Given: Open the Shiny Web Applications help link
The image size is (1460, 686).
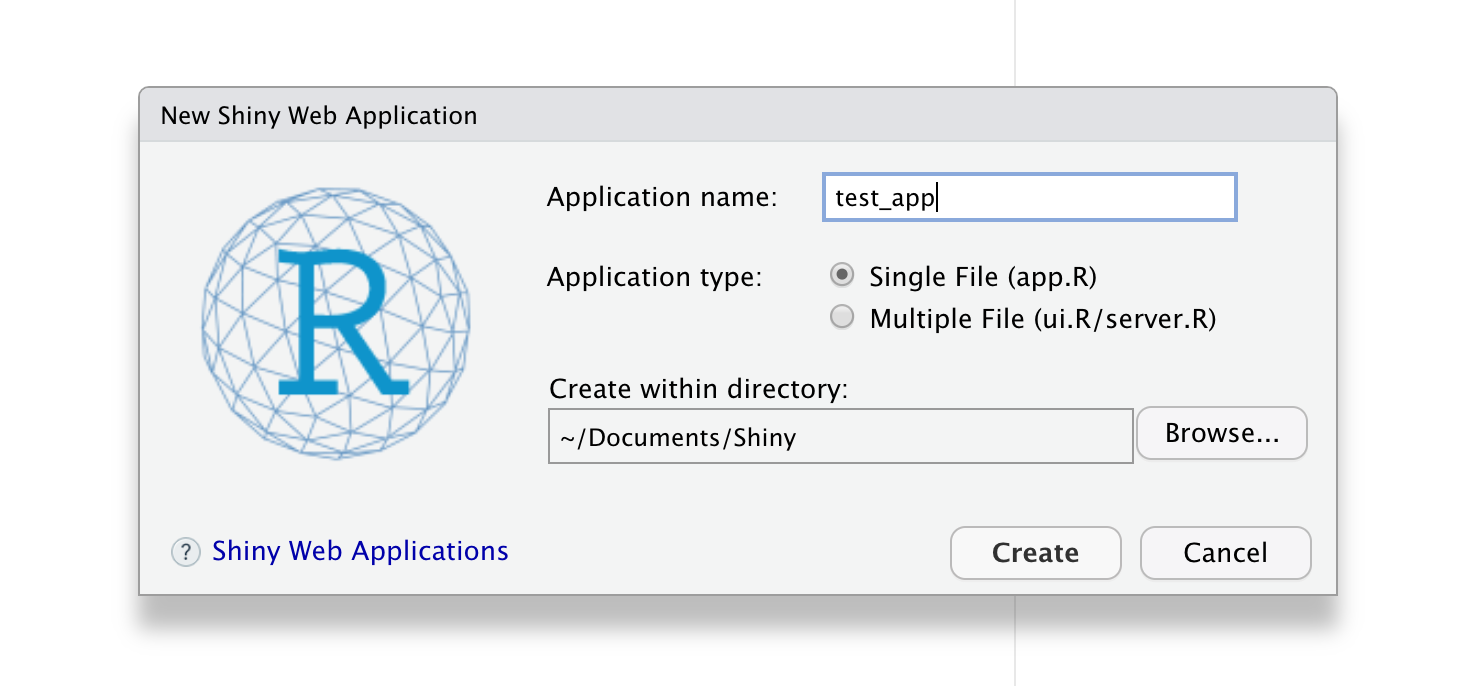Looking at the screenshot, I should (x=360, y=551).
